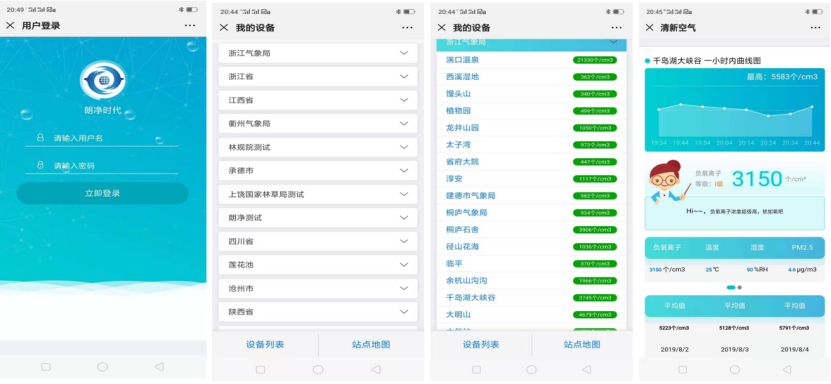Open the 淳安 station
This screenshot has width=831, height=384.
tap(531, 178)
